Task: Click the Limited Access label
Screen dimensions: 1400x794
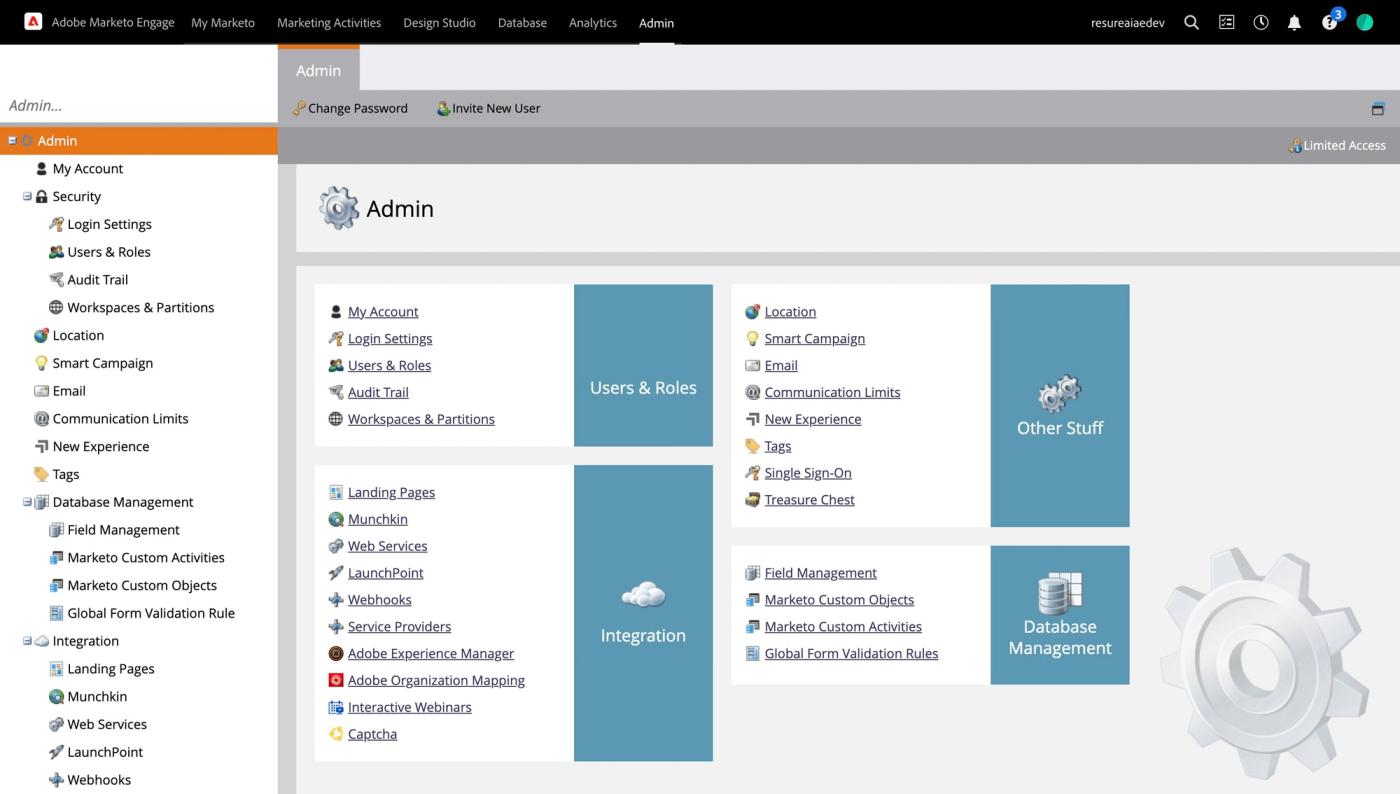Action: (x=1344, y=145)
